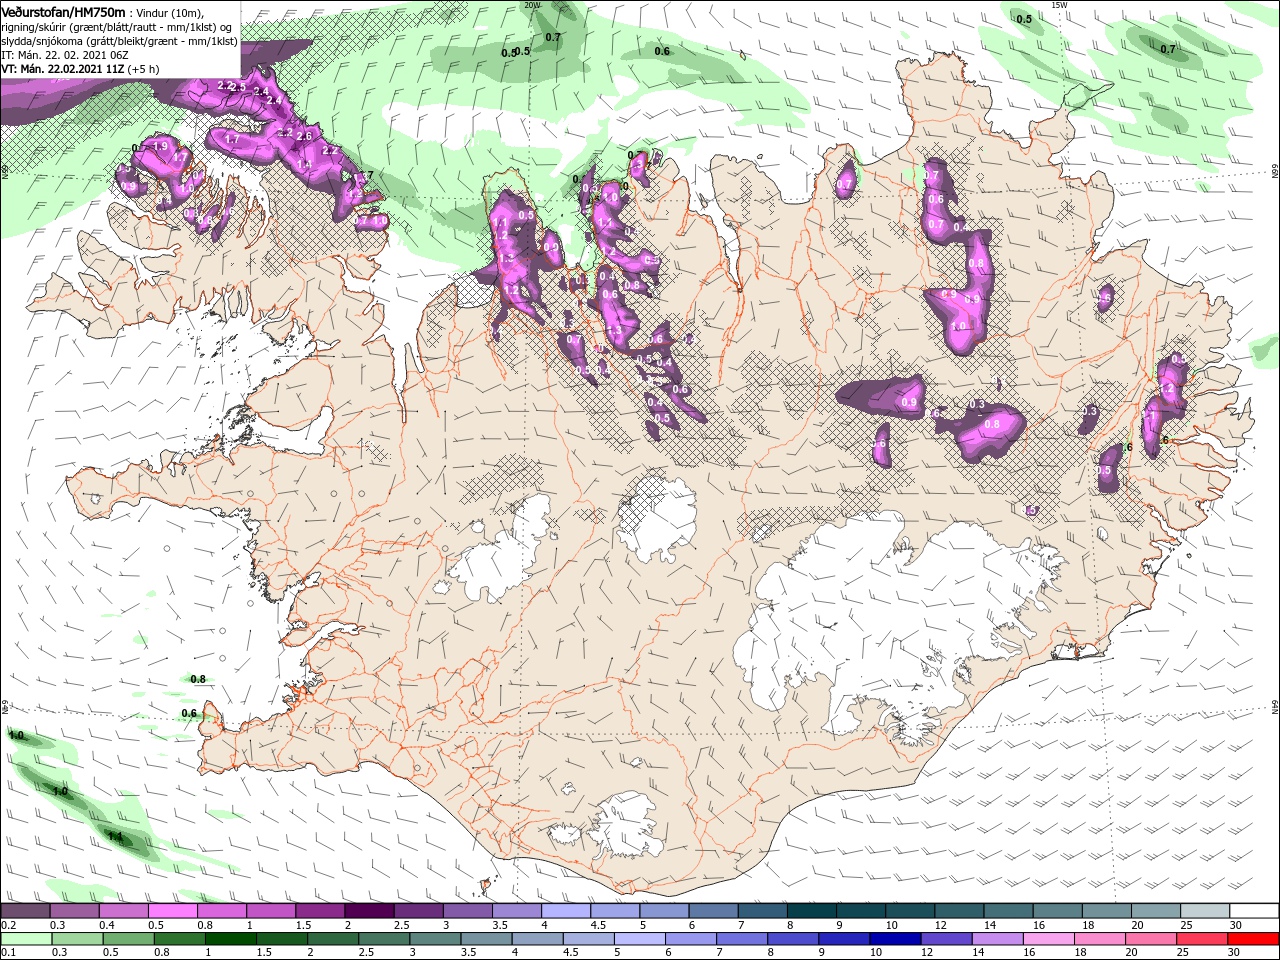Select the snow-row swatch between 18 and 20
This screenshot has height=960, width=1280.
(x=1108, y=911)
